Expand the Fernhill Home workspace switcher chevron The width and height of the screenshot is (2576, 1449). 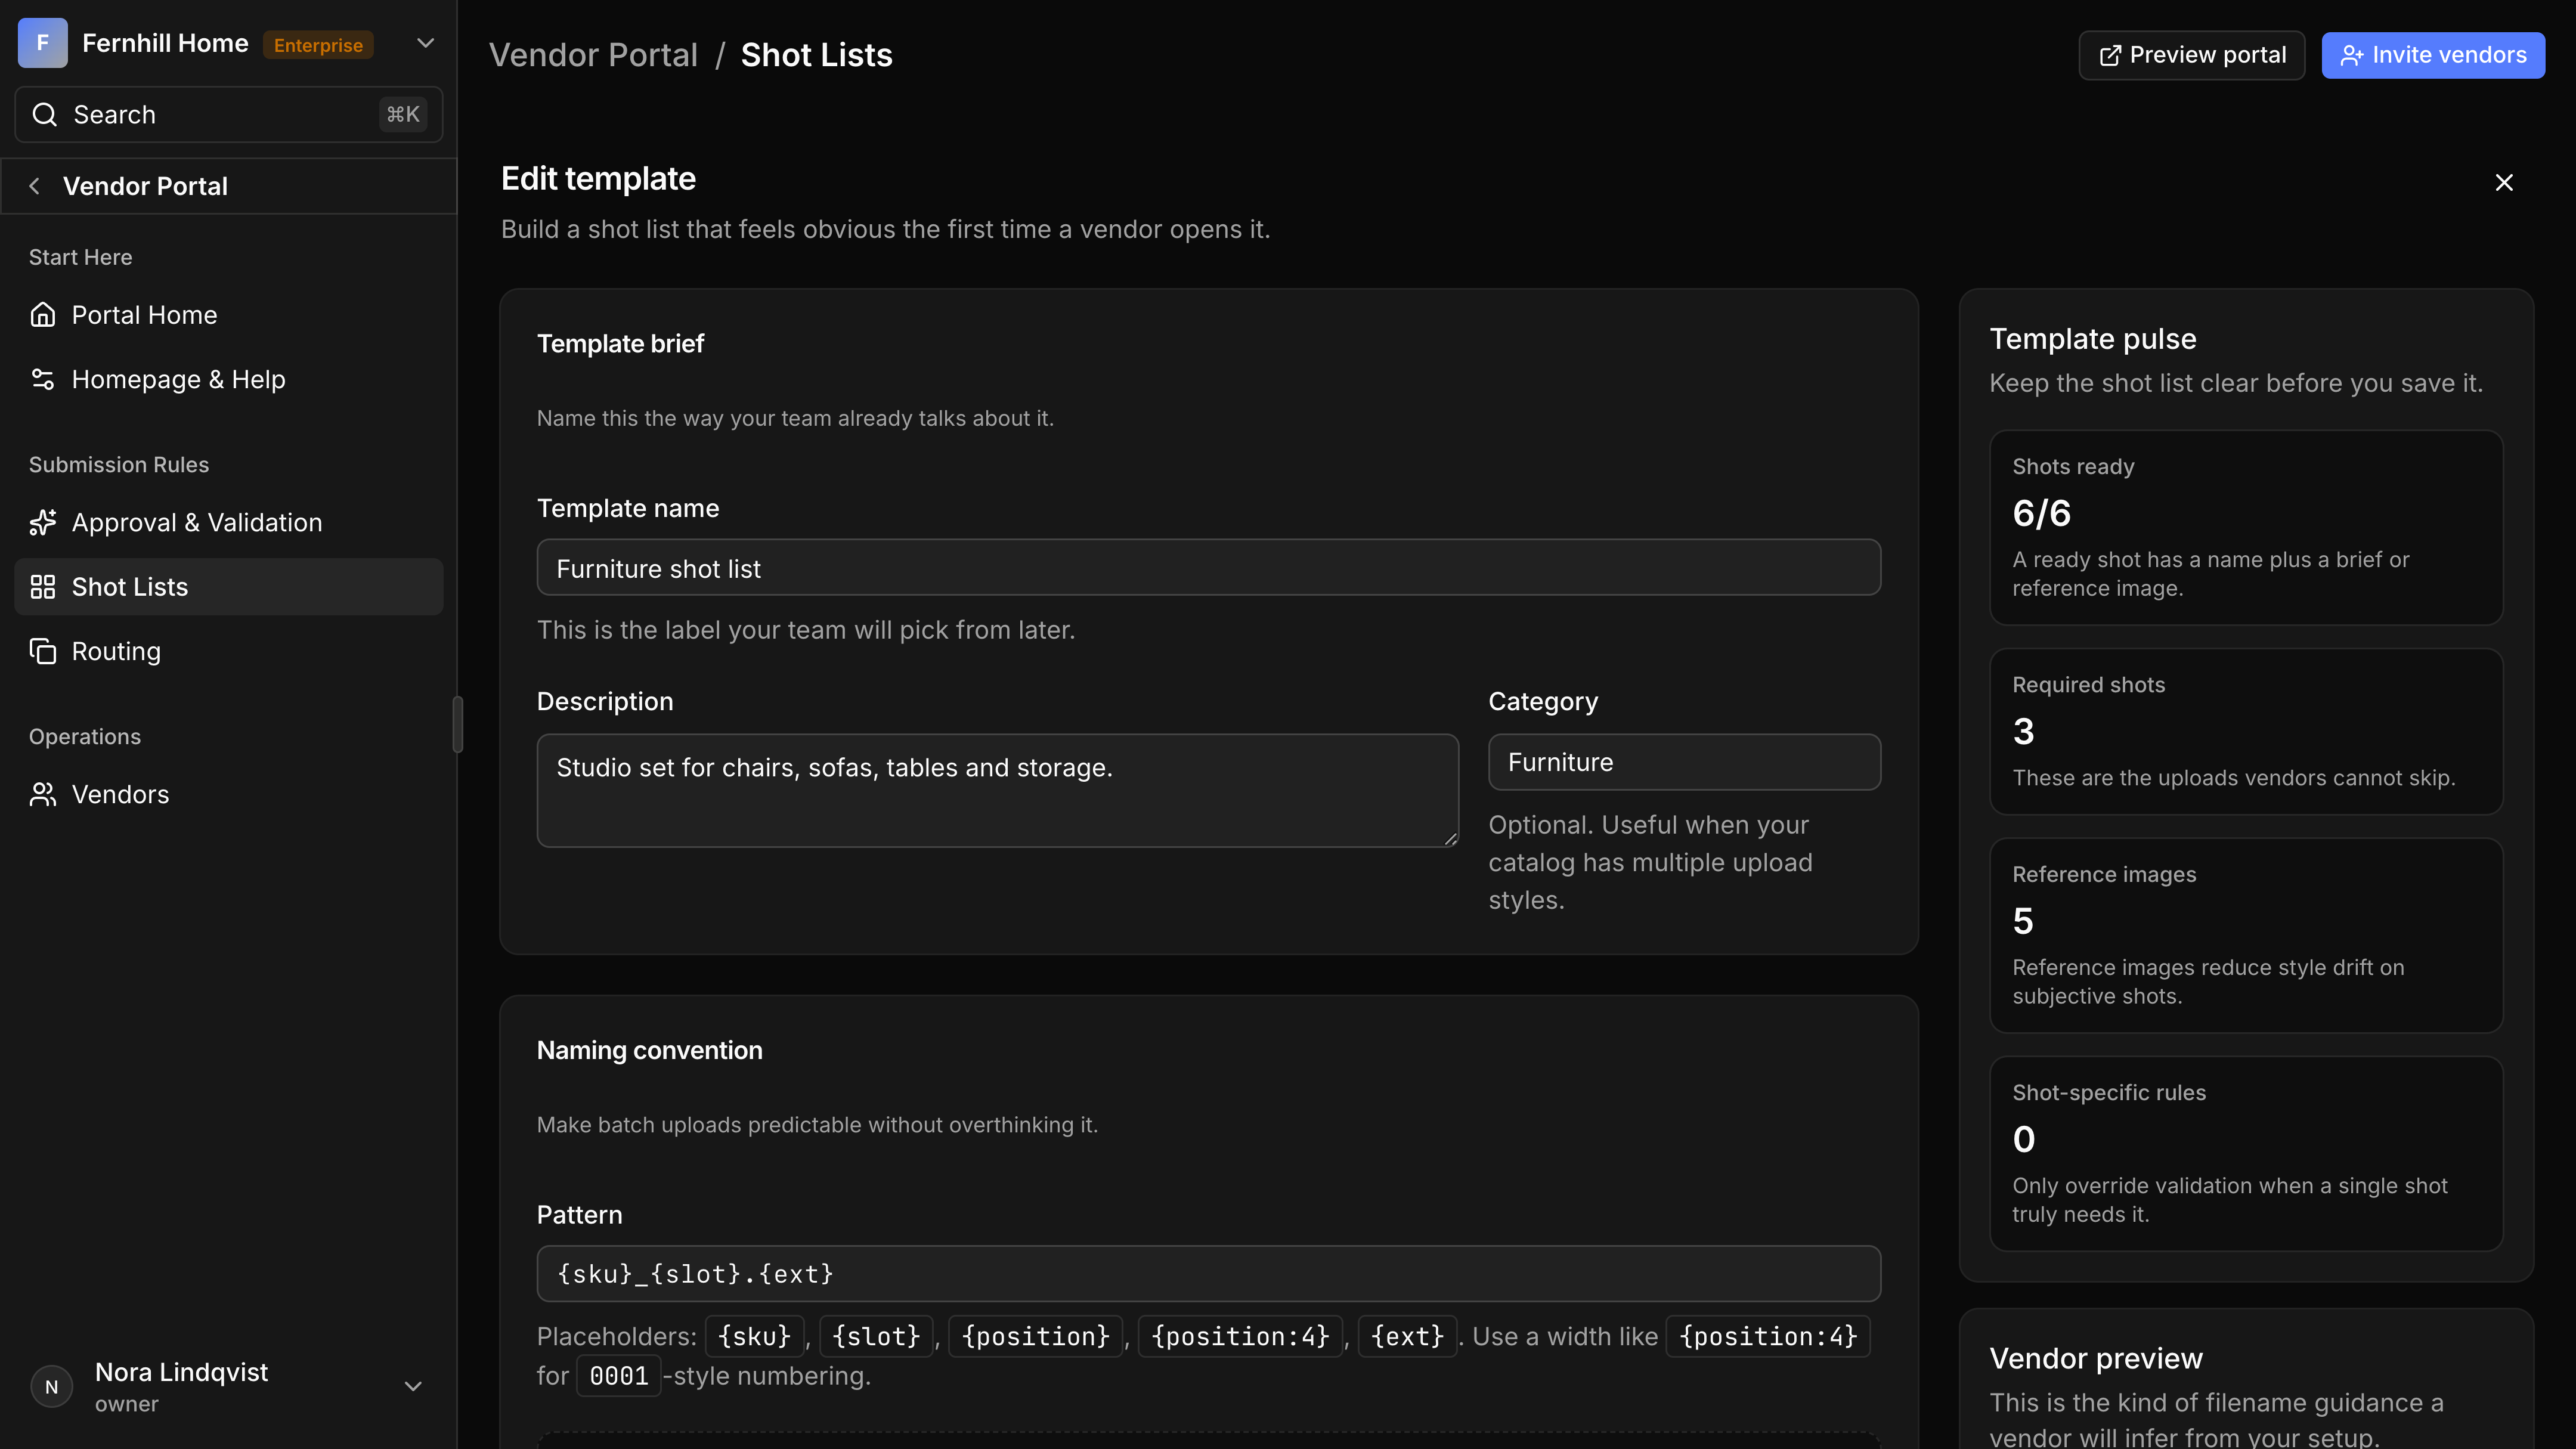(425, 43)
